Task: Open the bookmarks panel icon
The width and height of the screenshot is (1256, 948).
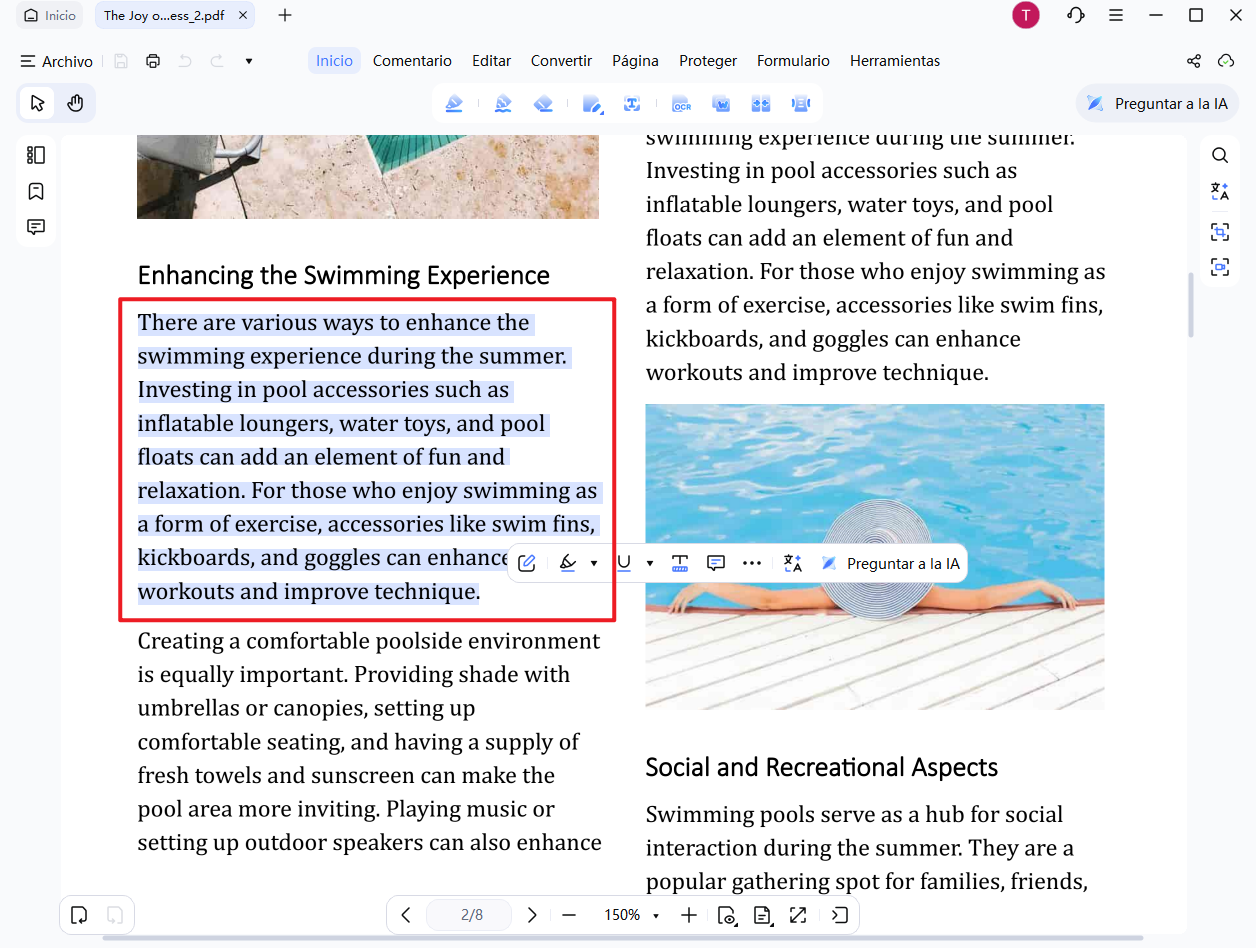Action: coord(36,191)
